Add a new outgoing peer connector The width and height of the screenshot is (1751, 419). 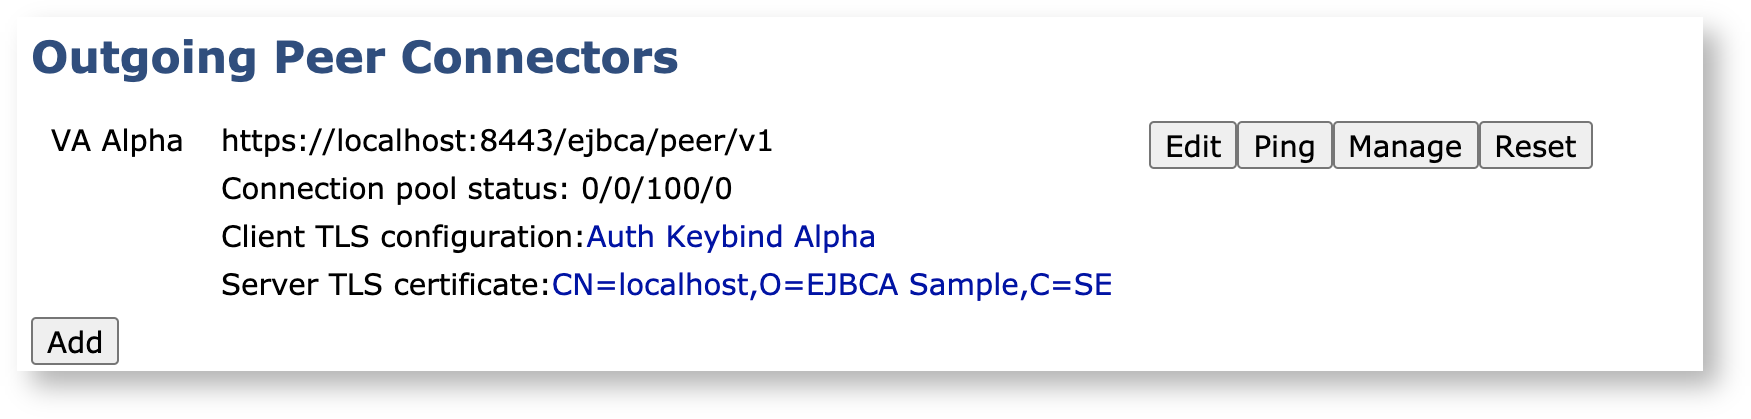[75, 341]
